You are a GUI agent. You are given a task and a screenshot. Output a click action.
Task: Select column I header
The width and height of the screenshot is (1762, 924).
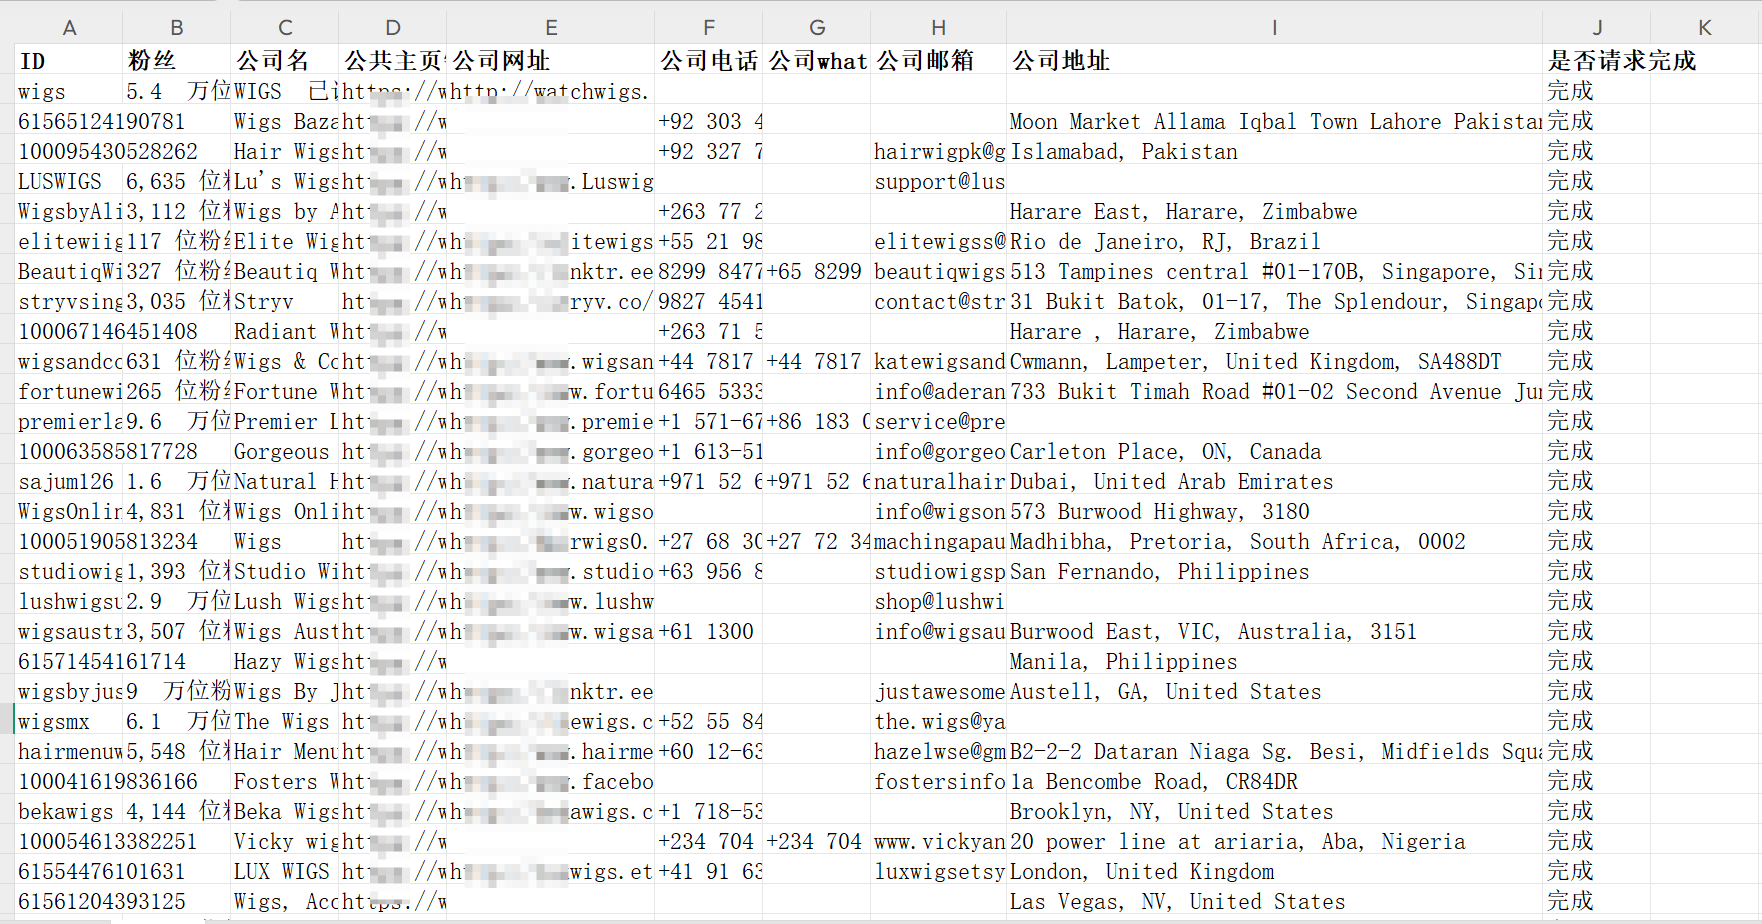[x=1274, y=28]
